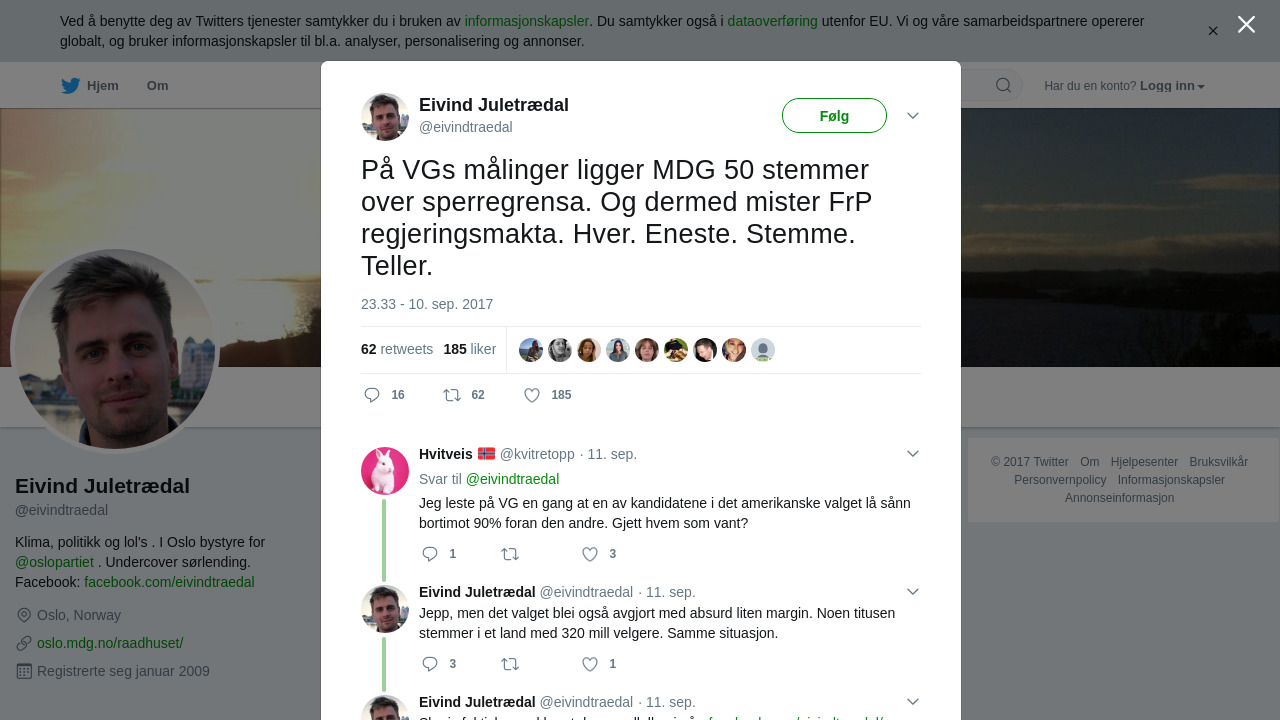Click the search magnifier icon
Screen dimensions: 1280x720
pos(1003,85)
